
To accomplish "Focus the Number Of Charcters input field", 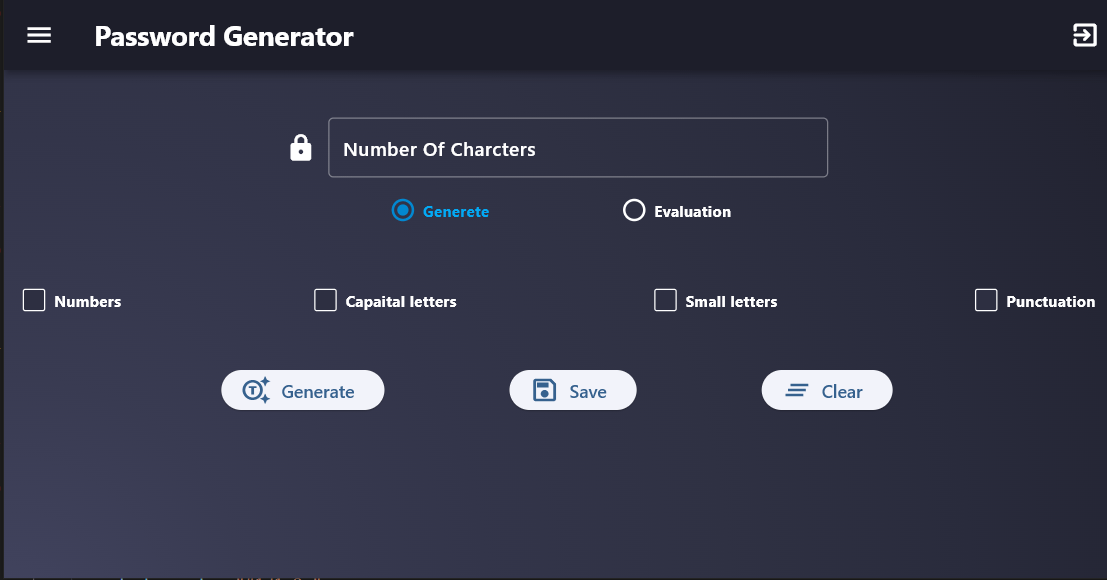I will (x=578, y=148).
